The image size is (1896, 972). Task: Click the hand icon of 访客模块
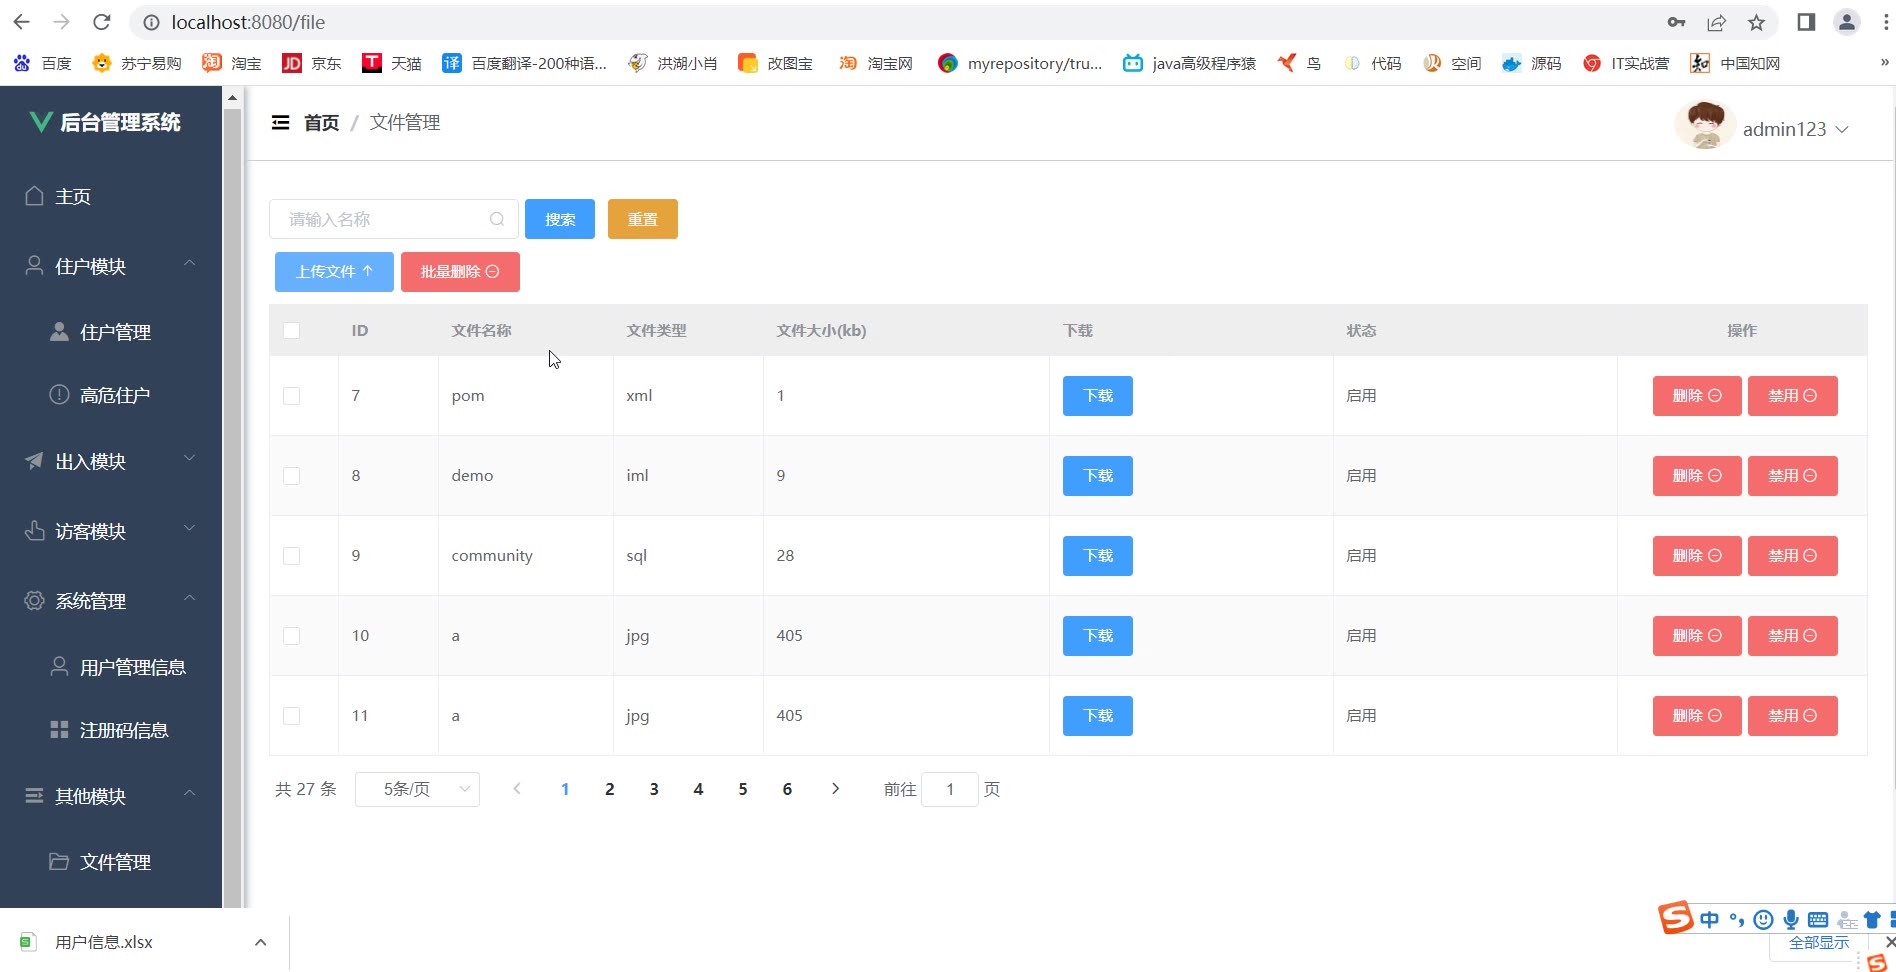point(35,530)
